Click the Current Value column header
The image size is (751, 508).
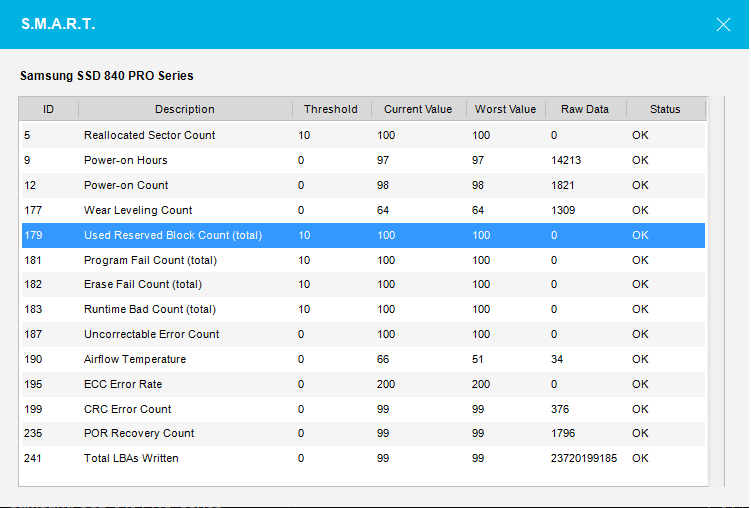click(x=418, y=109)
